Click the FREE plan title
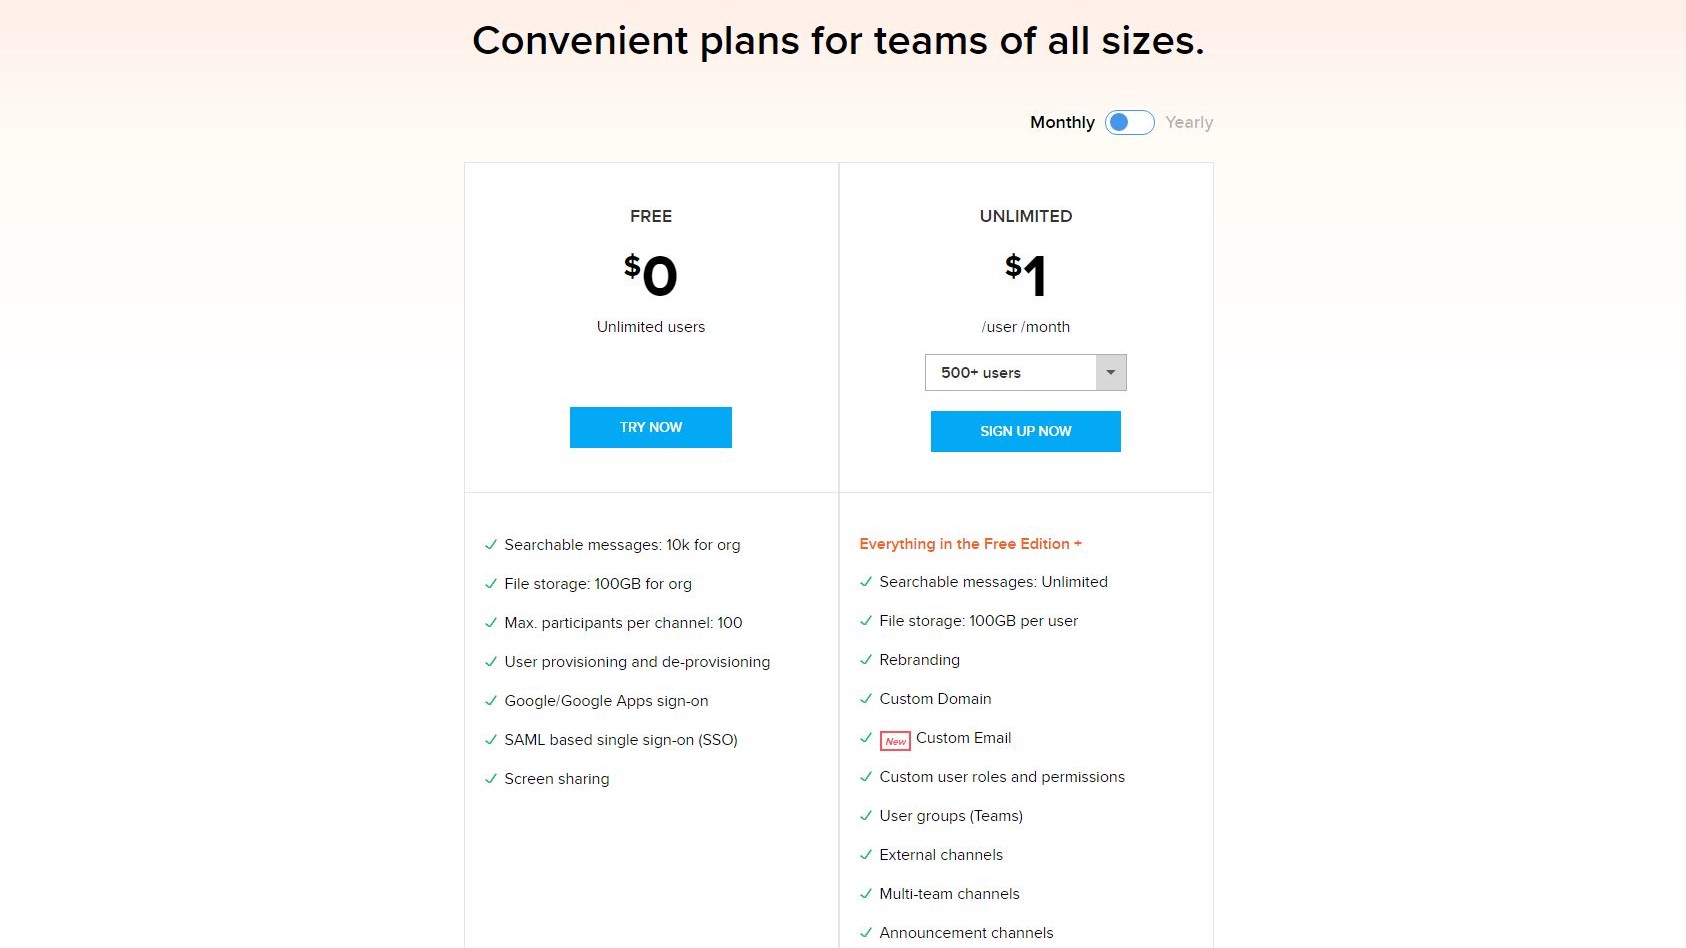This screenshot has height=948, width=1686. (651, 216)
